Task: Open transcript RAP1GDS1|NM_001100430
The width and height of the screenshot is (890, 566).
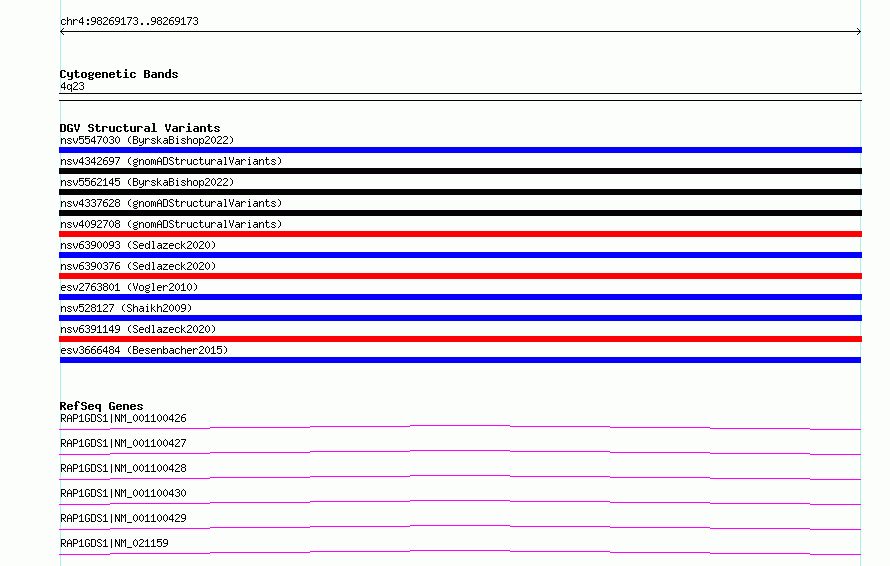Action: click(123, 493)
